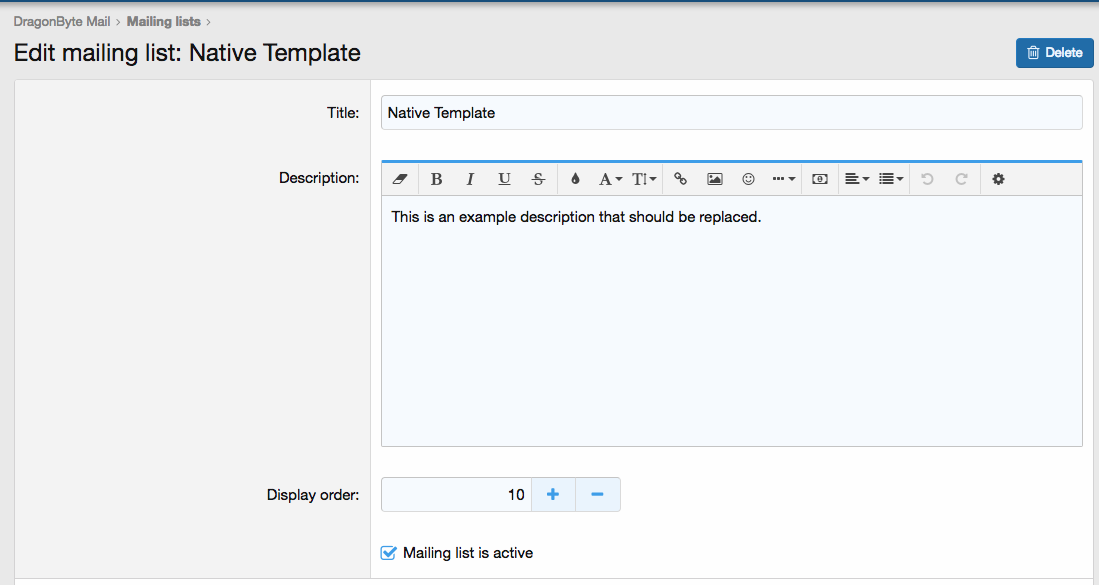Toggle bold formatting in editor
1099x585 pixels.
click(x=436, y=179)
